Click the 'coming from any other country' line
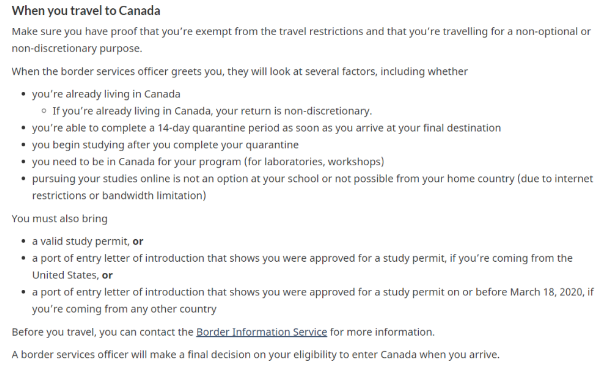The width and height of the screenshot is (600, 368). click(124, 309)
